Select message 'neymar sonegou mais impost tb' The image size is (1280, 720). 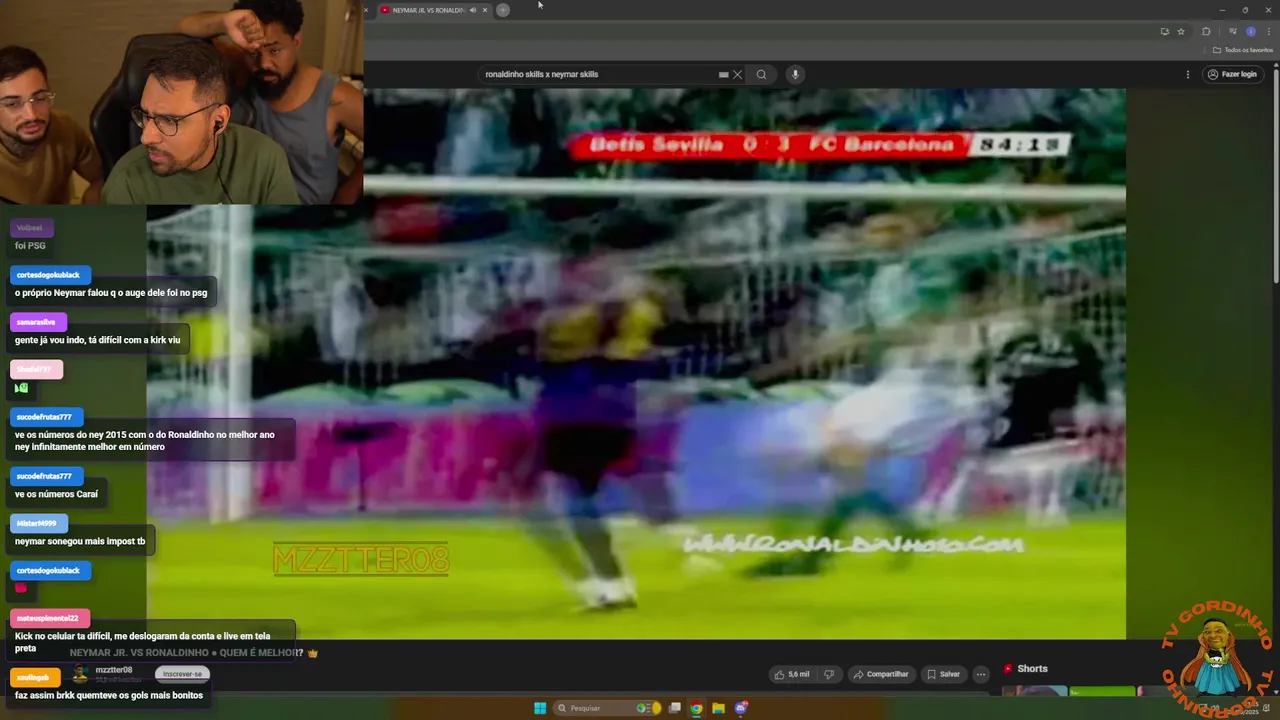click(x=80, y=541)
